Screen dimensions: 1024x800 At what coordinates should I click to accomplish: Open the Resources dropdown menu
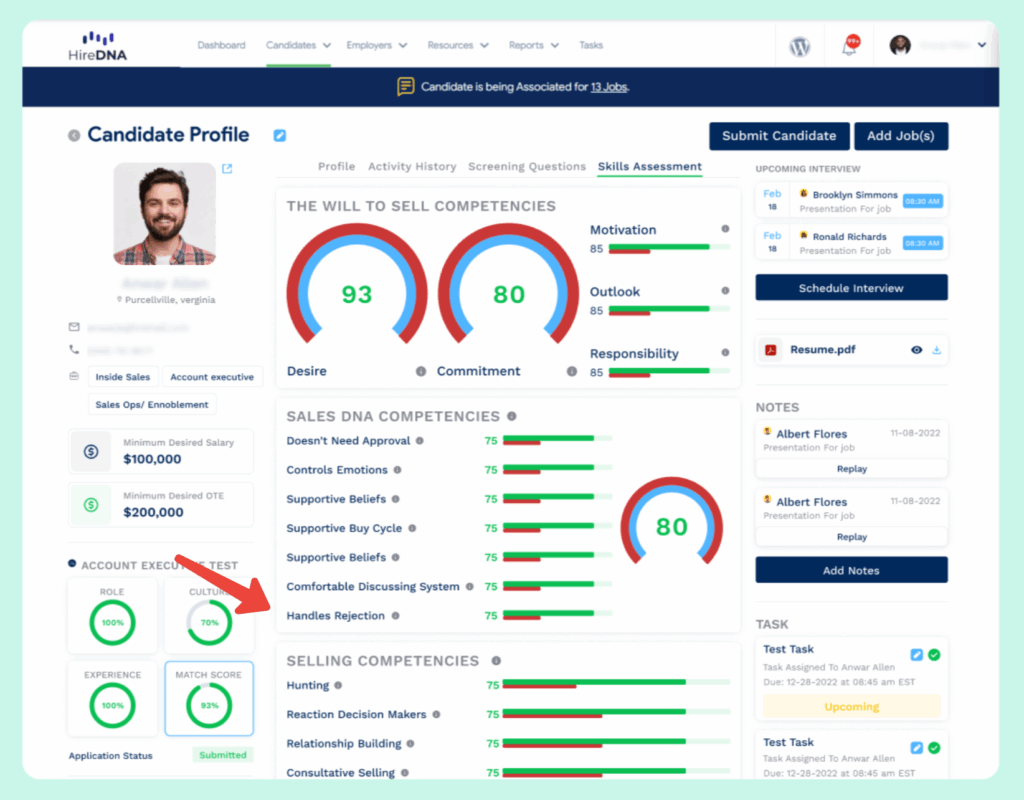(x=458, y=45)
